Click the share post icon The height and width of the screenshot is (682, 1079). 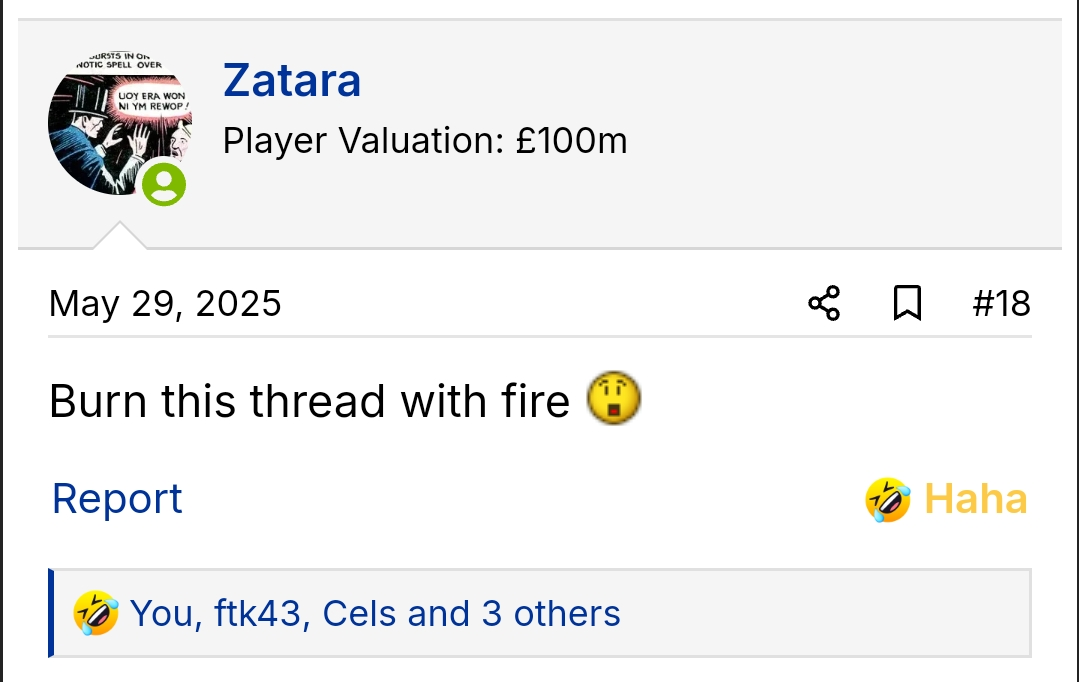[x=823, y=303]
